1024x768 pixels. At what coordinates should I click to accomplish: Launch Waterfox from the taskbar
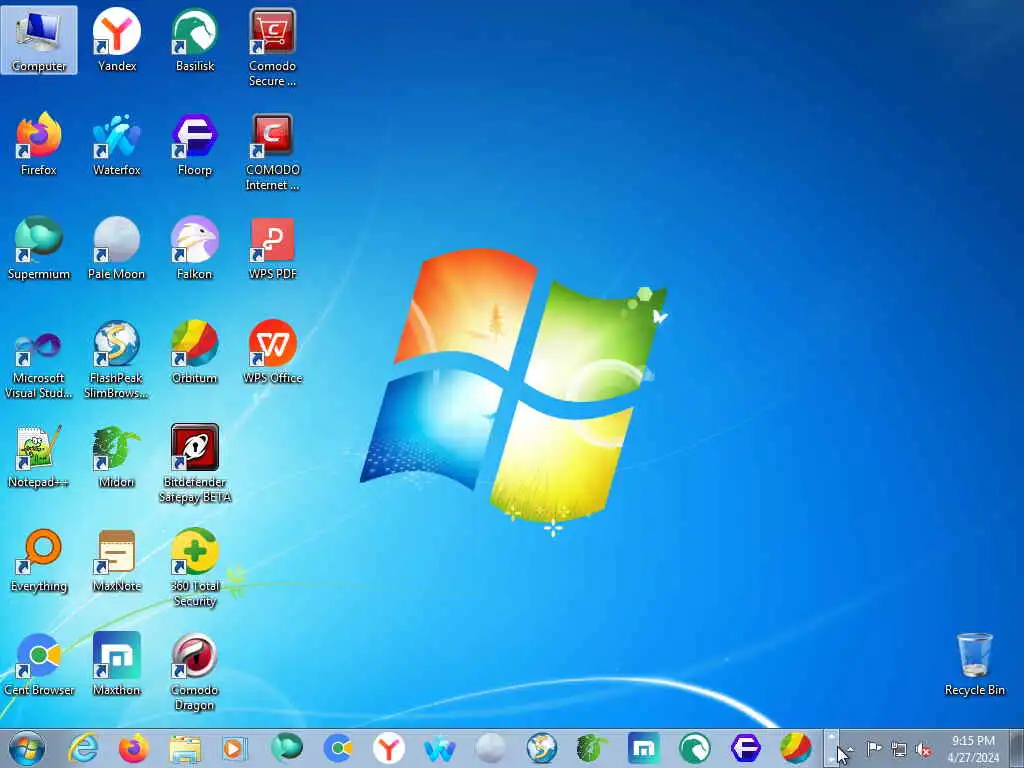(x=440, y=748)
